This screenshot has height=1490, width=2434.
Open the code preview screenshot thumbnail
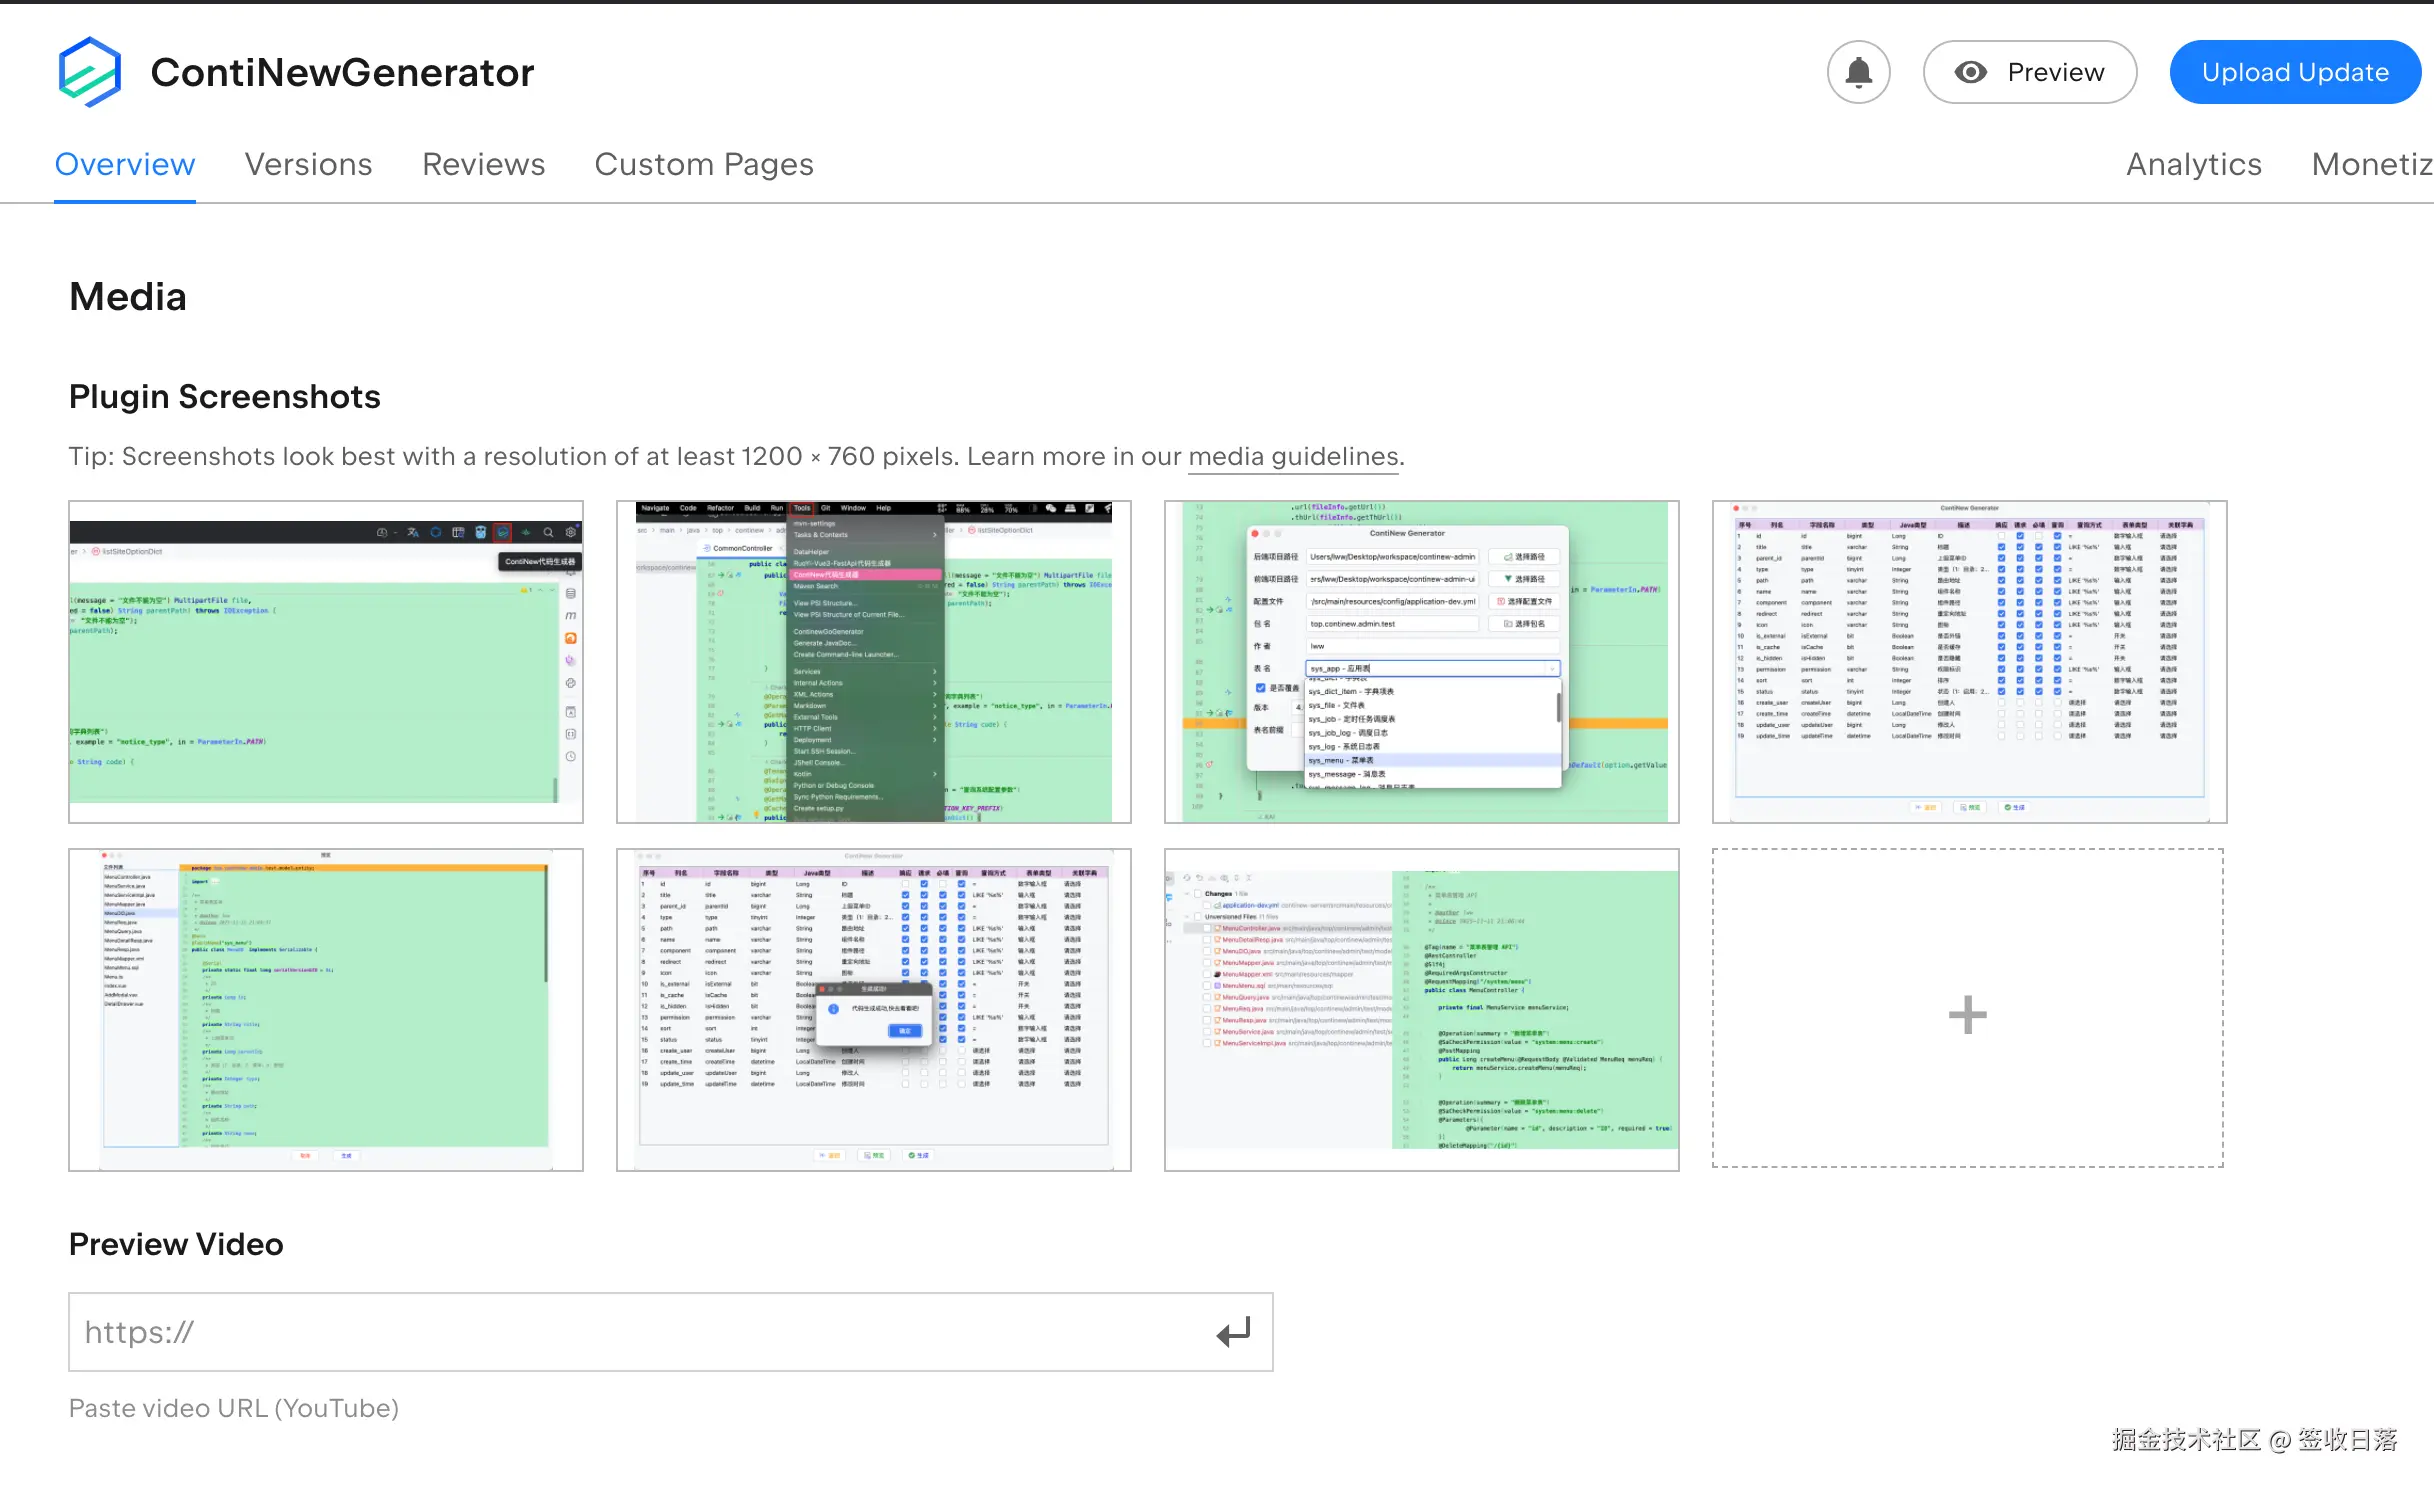326,1010
